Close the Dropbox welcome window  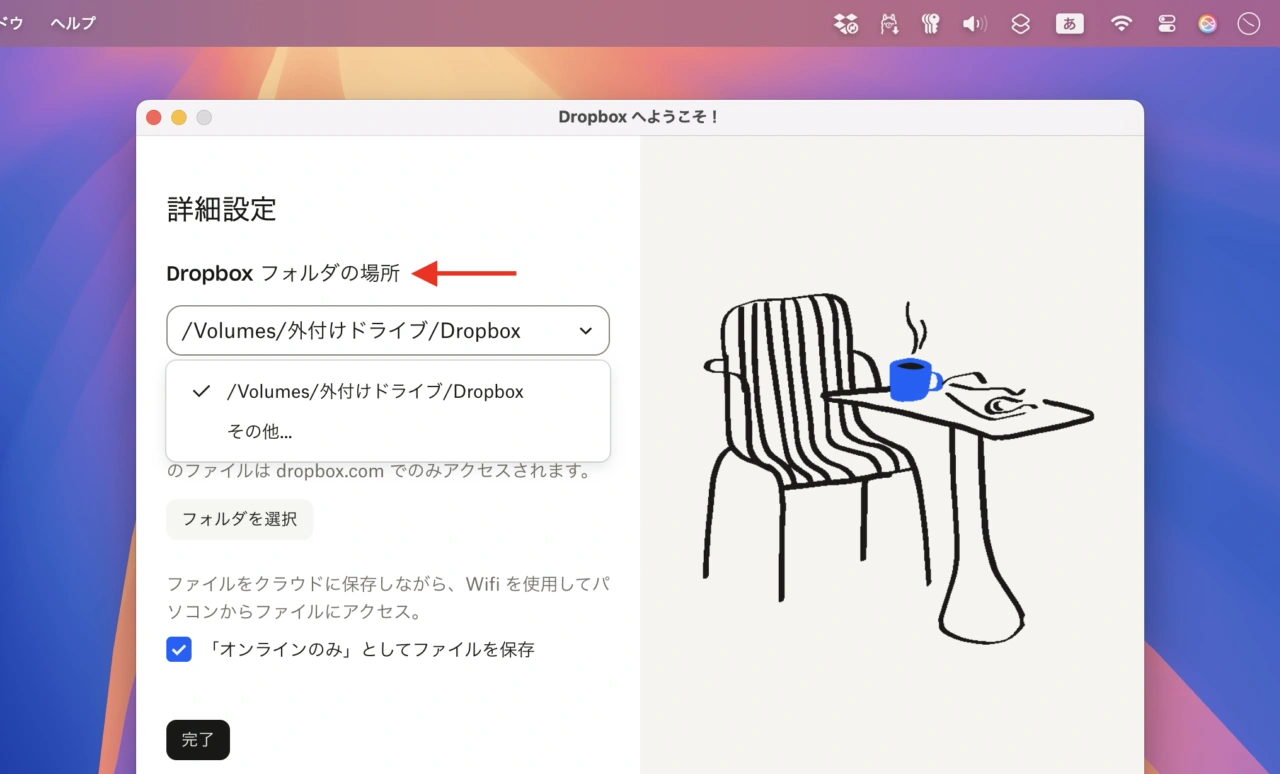(154, 118)
